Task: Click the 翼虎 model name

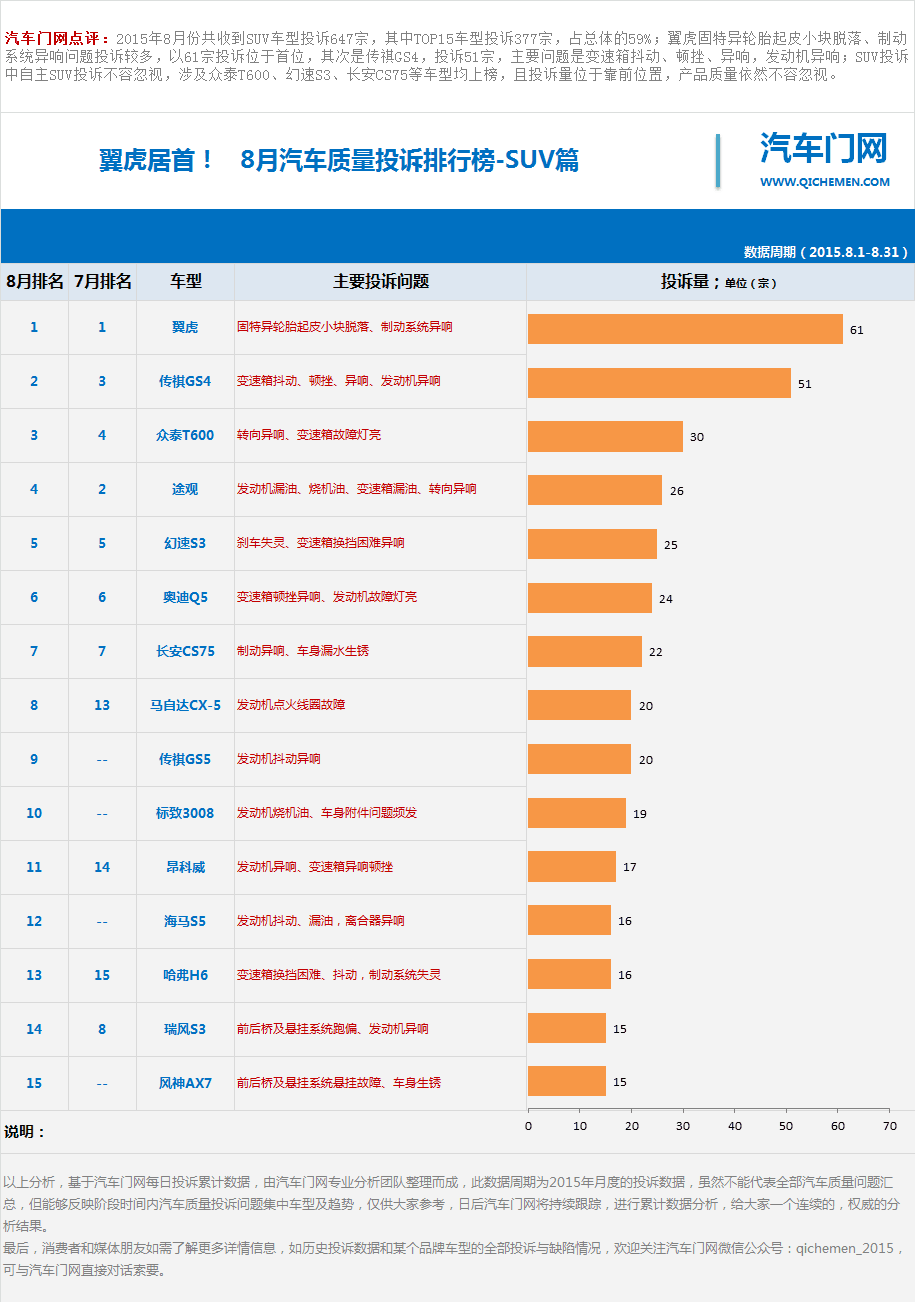Action: (x=185, y=327)
